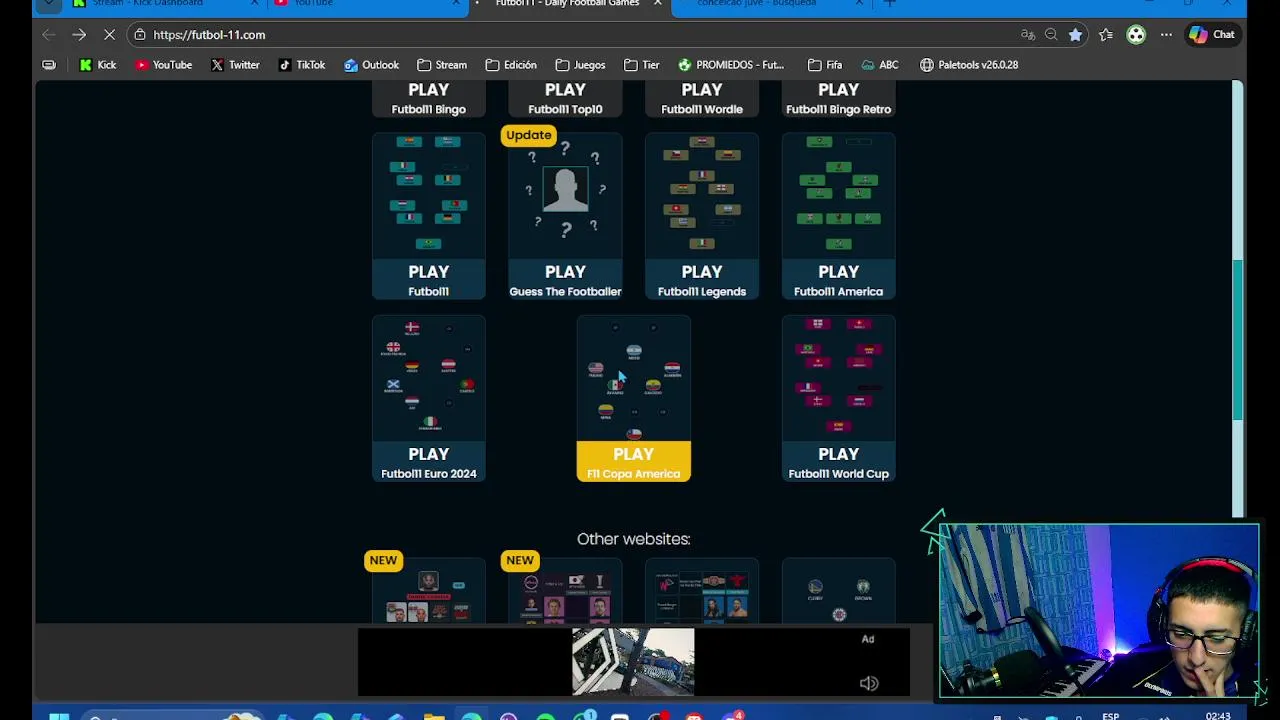Open the wrestling grid website card
The width and height of the screenshot is (1280, 720).
[x=702, y=592]
